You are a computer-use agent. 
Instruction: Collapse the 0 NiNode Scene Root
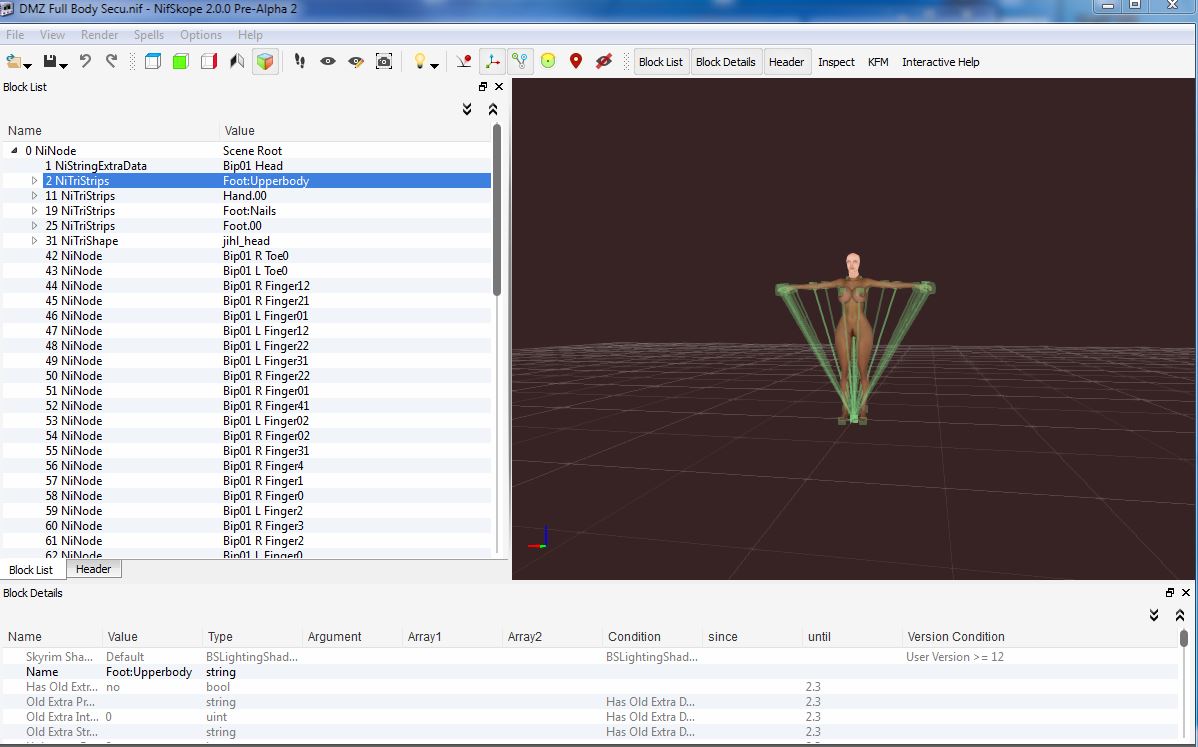tap(14, 151)
